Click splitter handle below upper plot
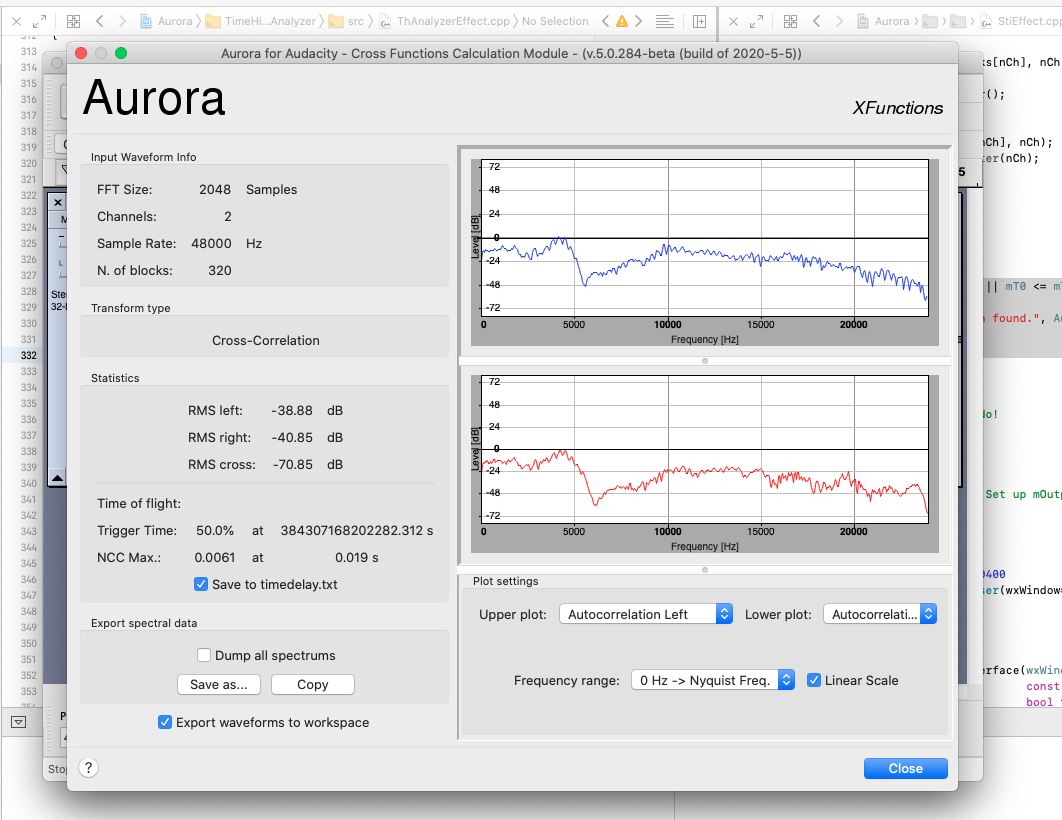1062x820 pixels. pos(705,361)
